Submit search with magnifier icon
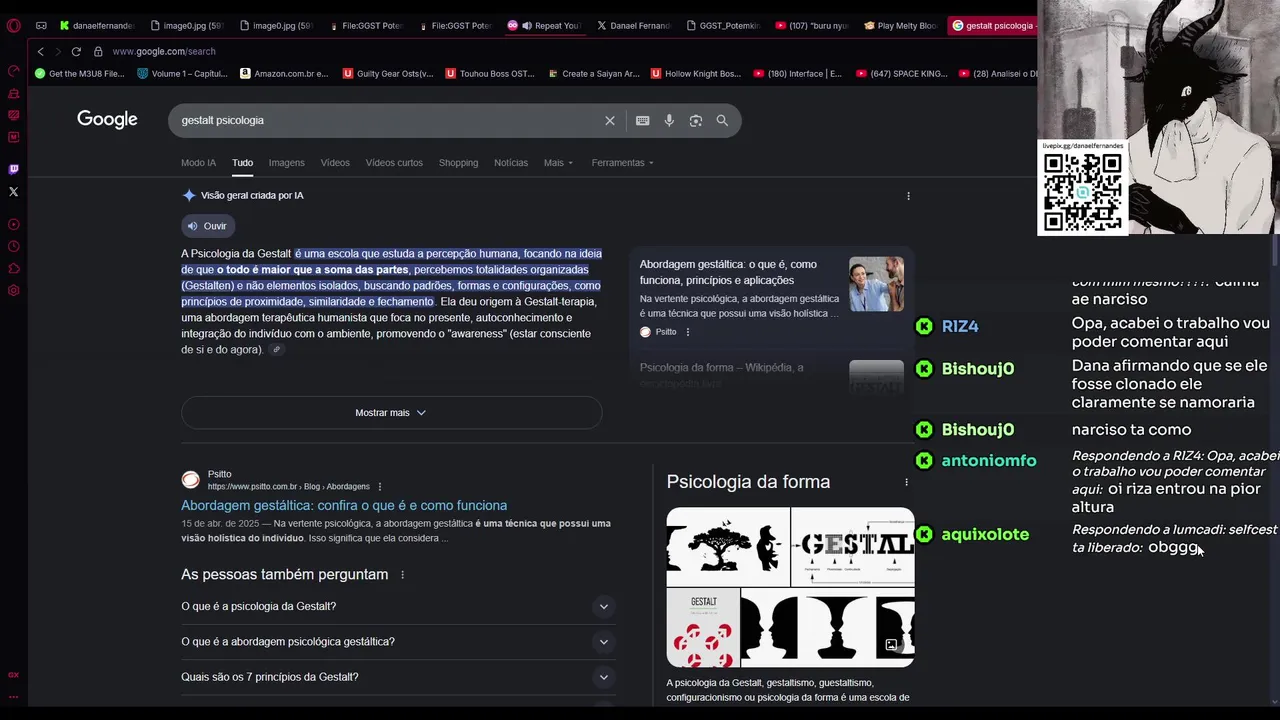This screenshot has height=720, width=1280. 722,121
